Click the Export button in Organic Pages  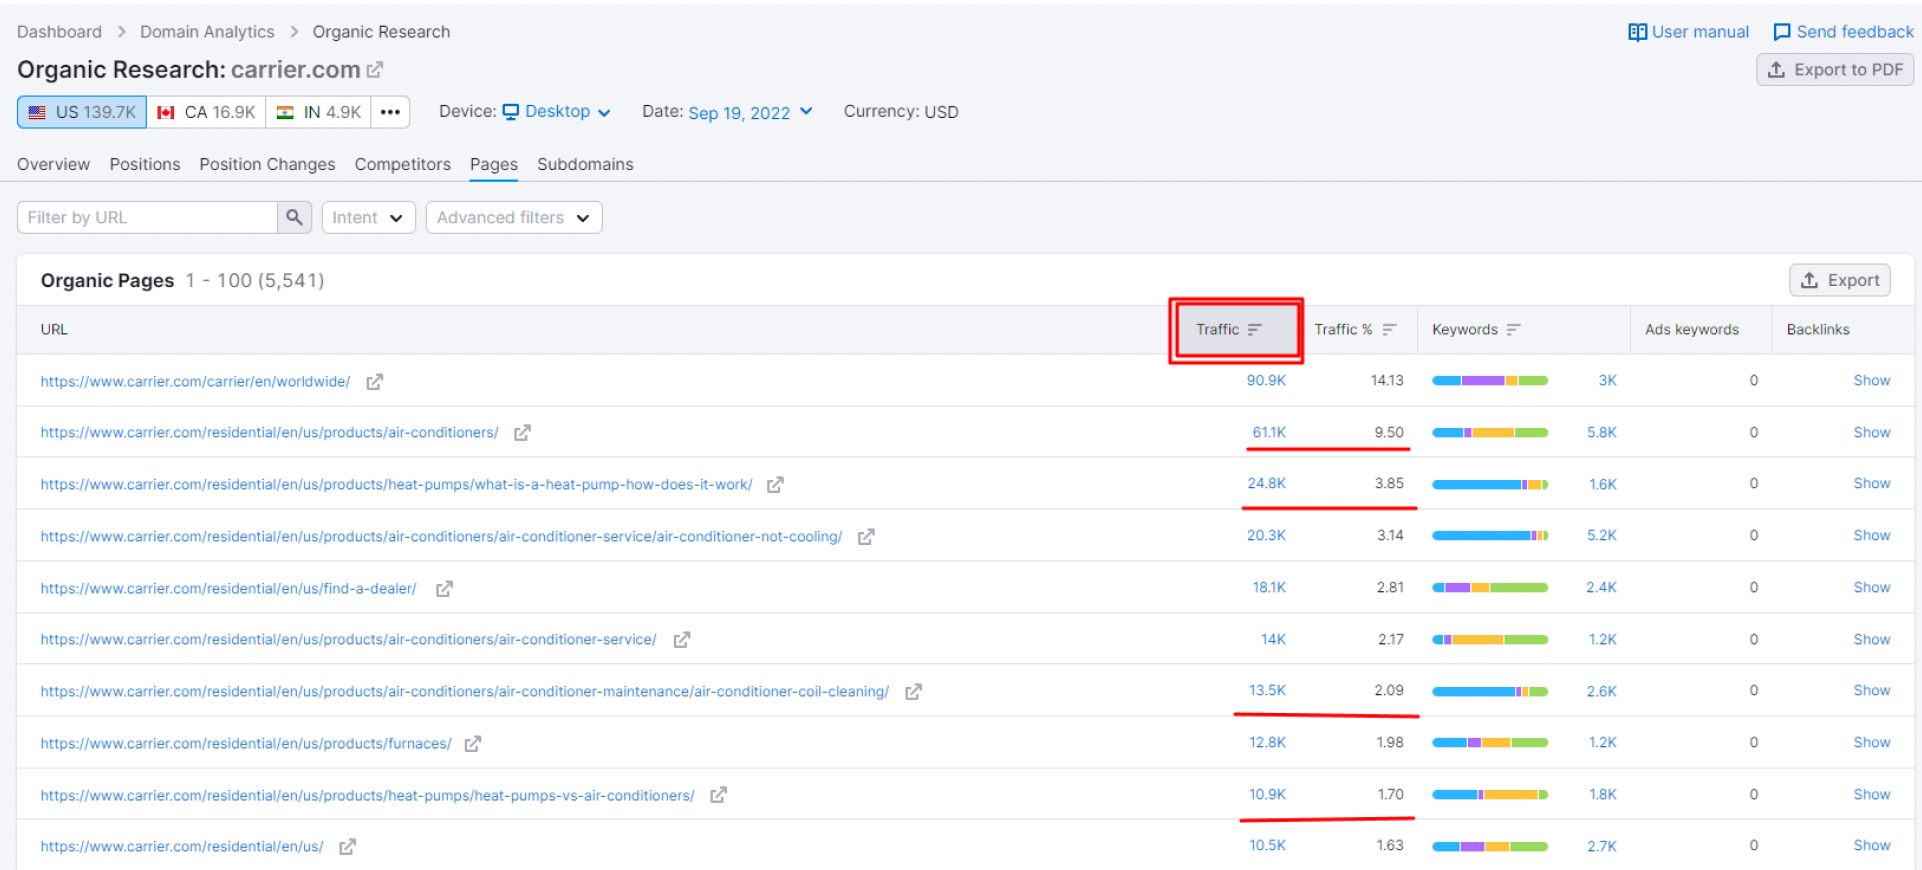click(1840, 281)
